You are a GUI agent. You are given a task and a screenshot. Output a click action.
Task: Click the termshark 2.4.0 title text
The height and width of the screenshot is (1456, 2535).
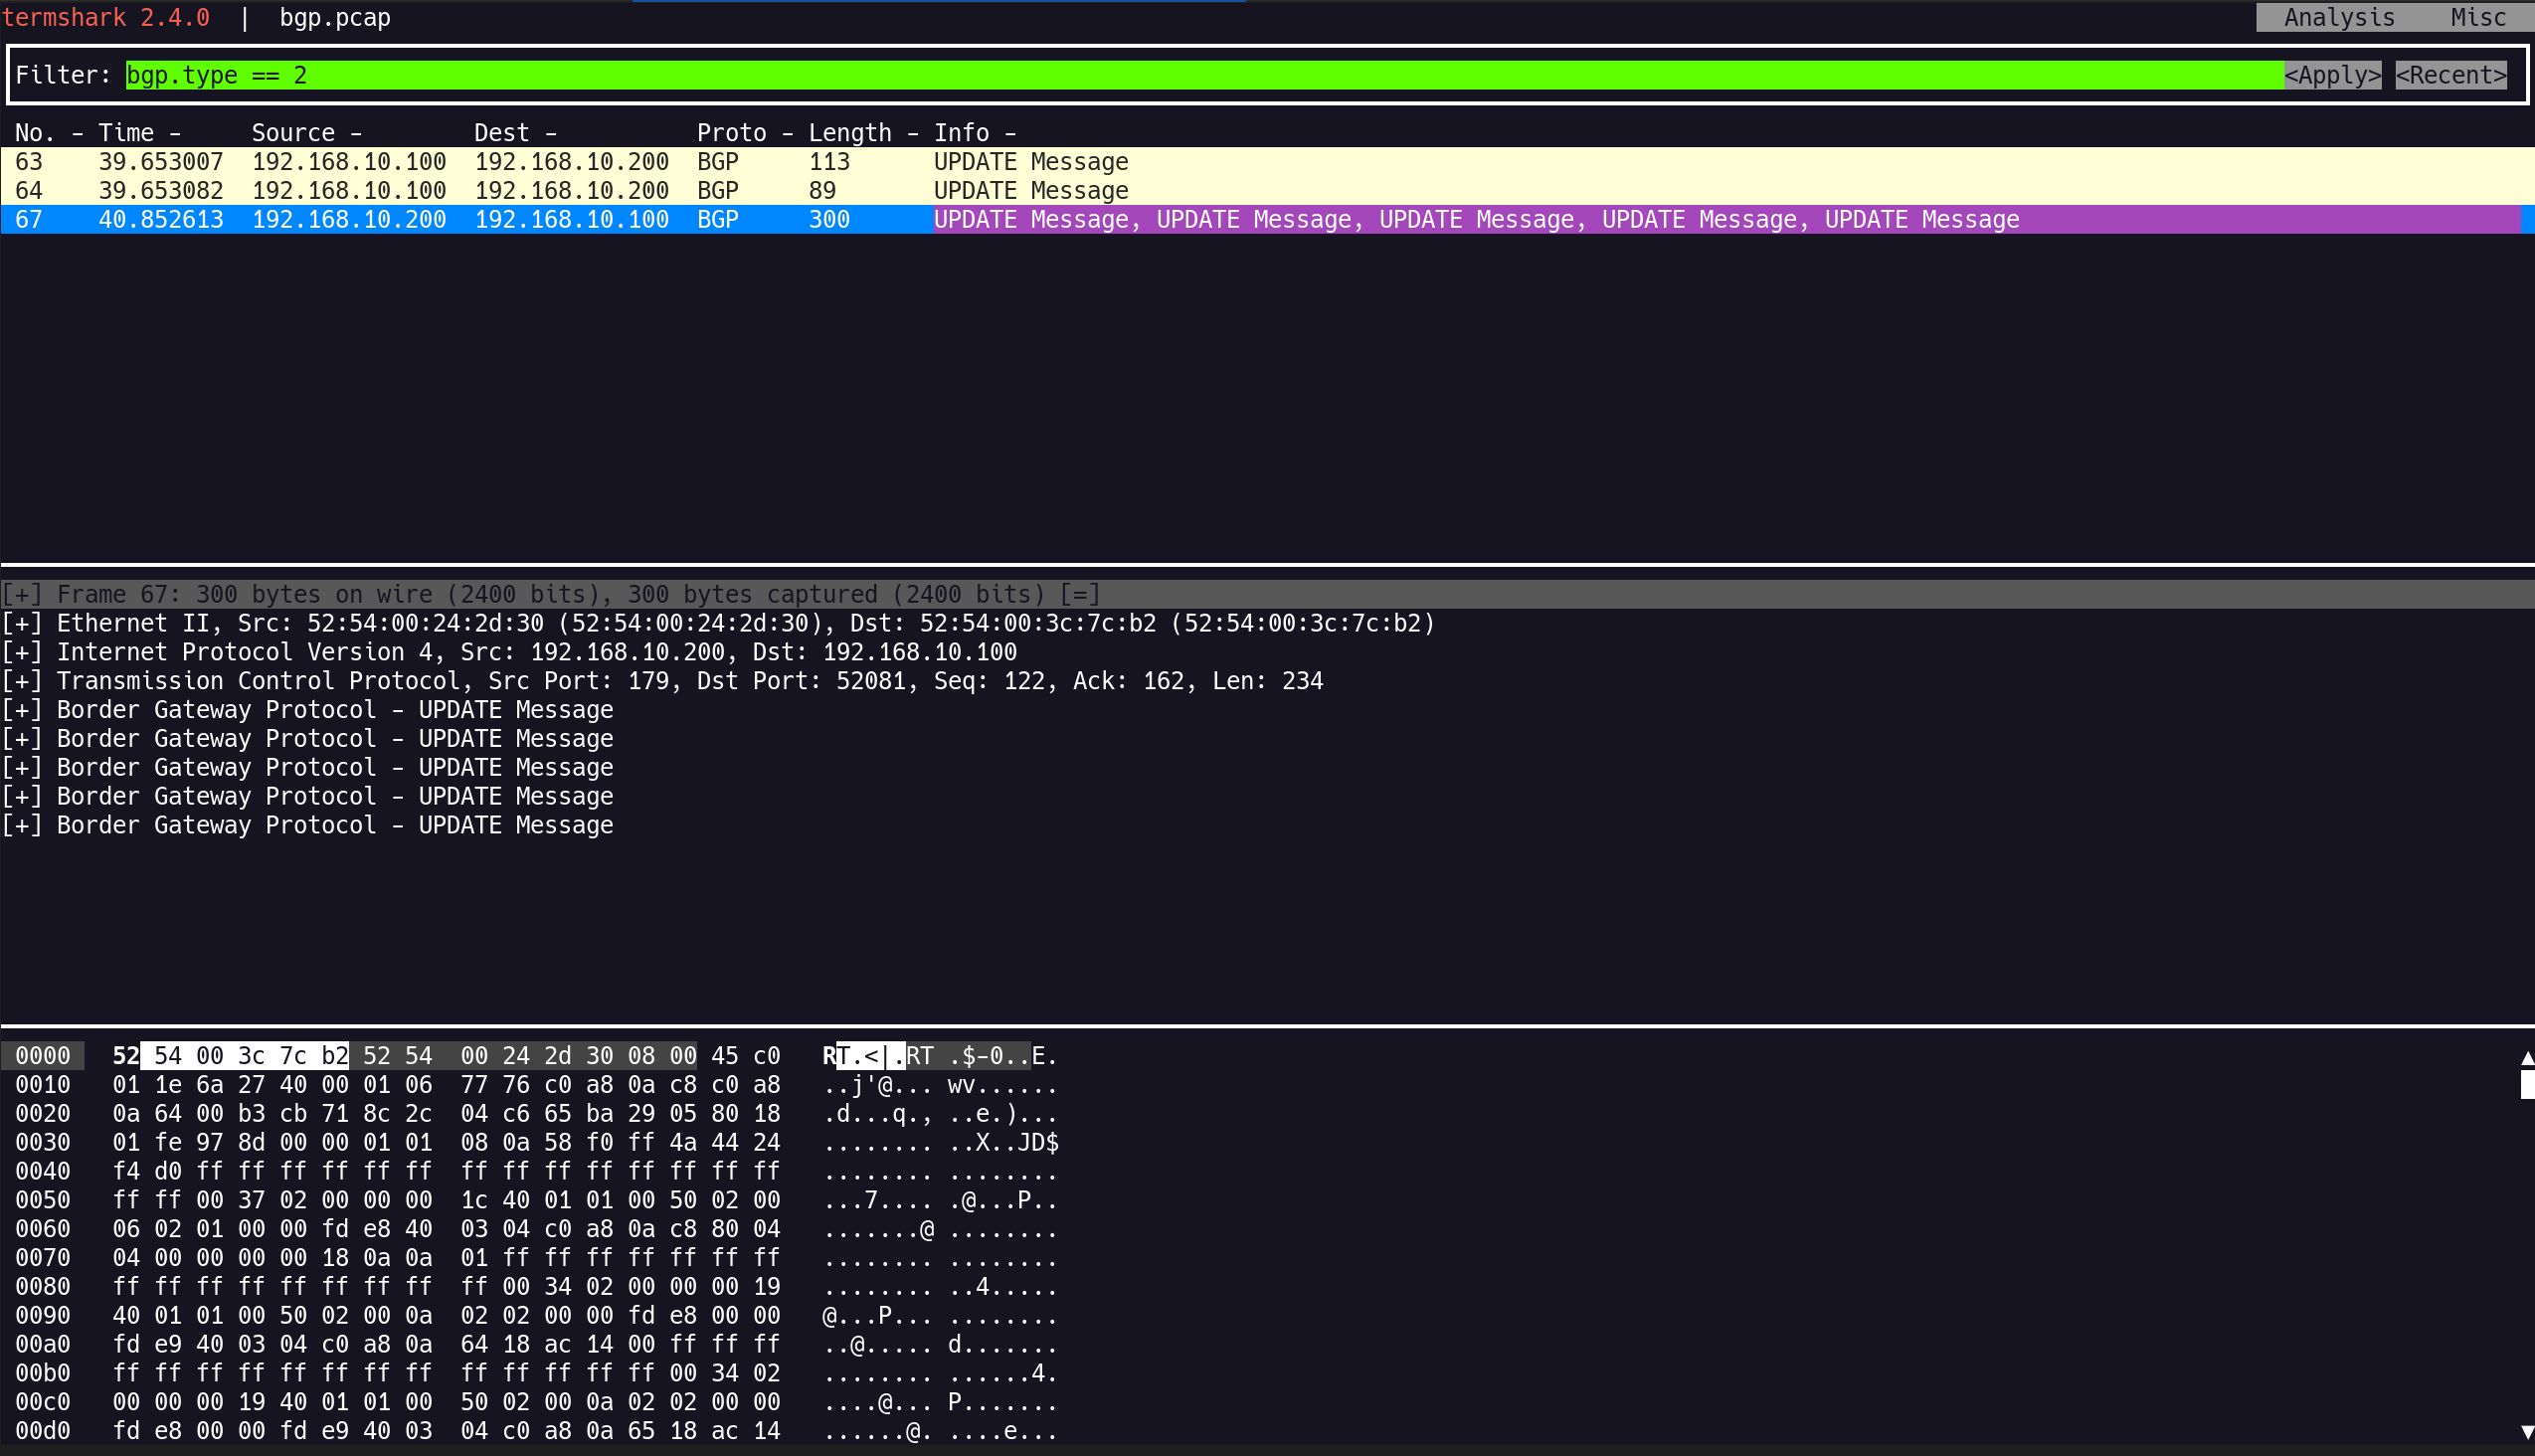pyautogui.click(x=105, y=17)
